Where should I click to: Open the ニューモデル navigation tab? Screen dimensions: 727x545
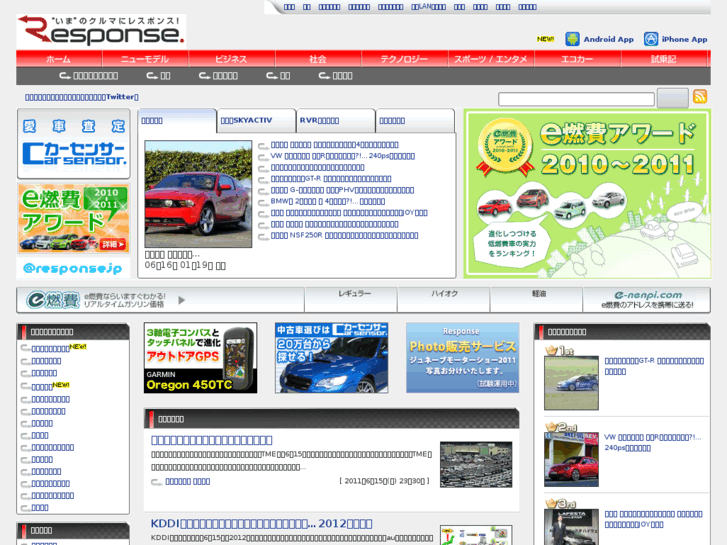click(x=145, y=59)
